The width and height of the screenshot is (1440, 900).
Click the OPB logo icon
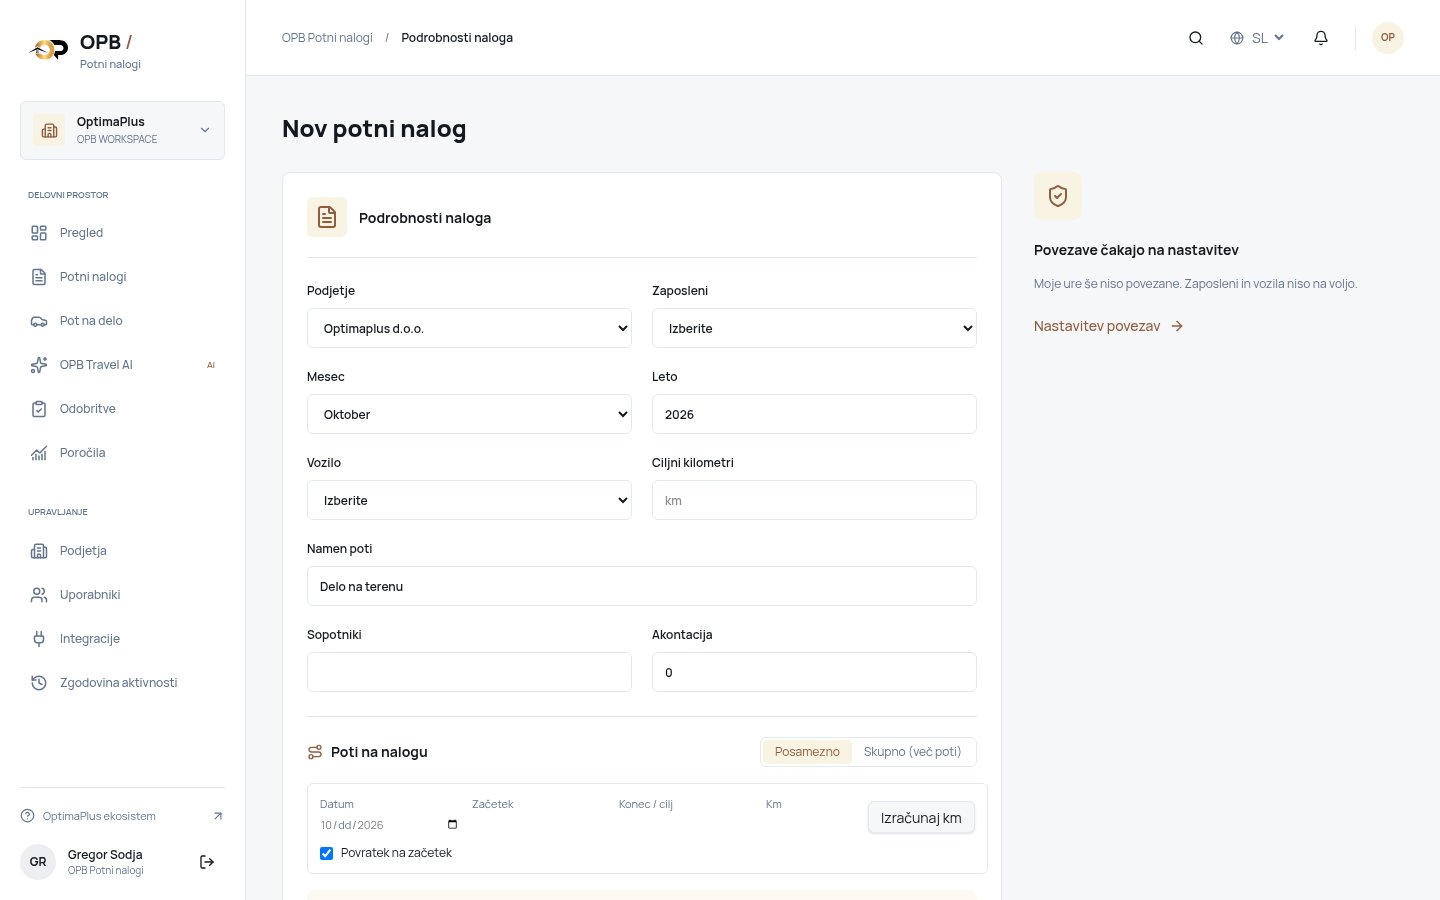pyautogui.click(x=48, y=50)
